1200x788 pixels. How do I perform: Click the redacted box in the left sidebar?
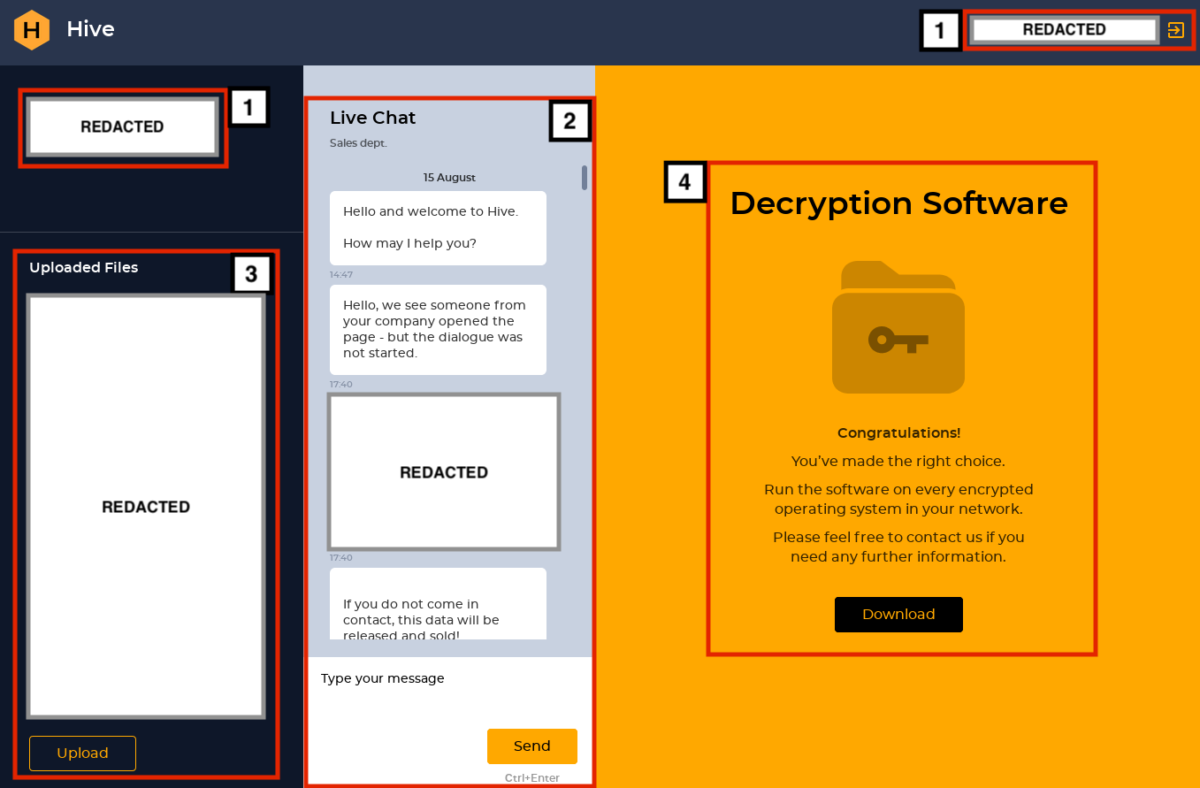tap(122, 126)
